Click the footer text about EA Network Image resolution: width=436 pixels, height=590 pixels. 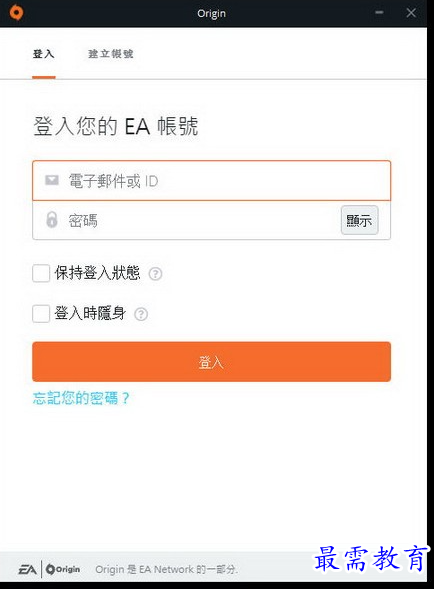pyautogui.click(x=167, y=569)
